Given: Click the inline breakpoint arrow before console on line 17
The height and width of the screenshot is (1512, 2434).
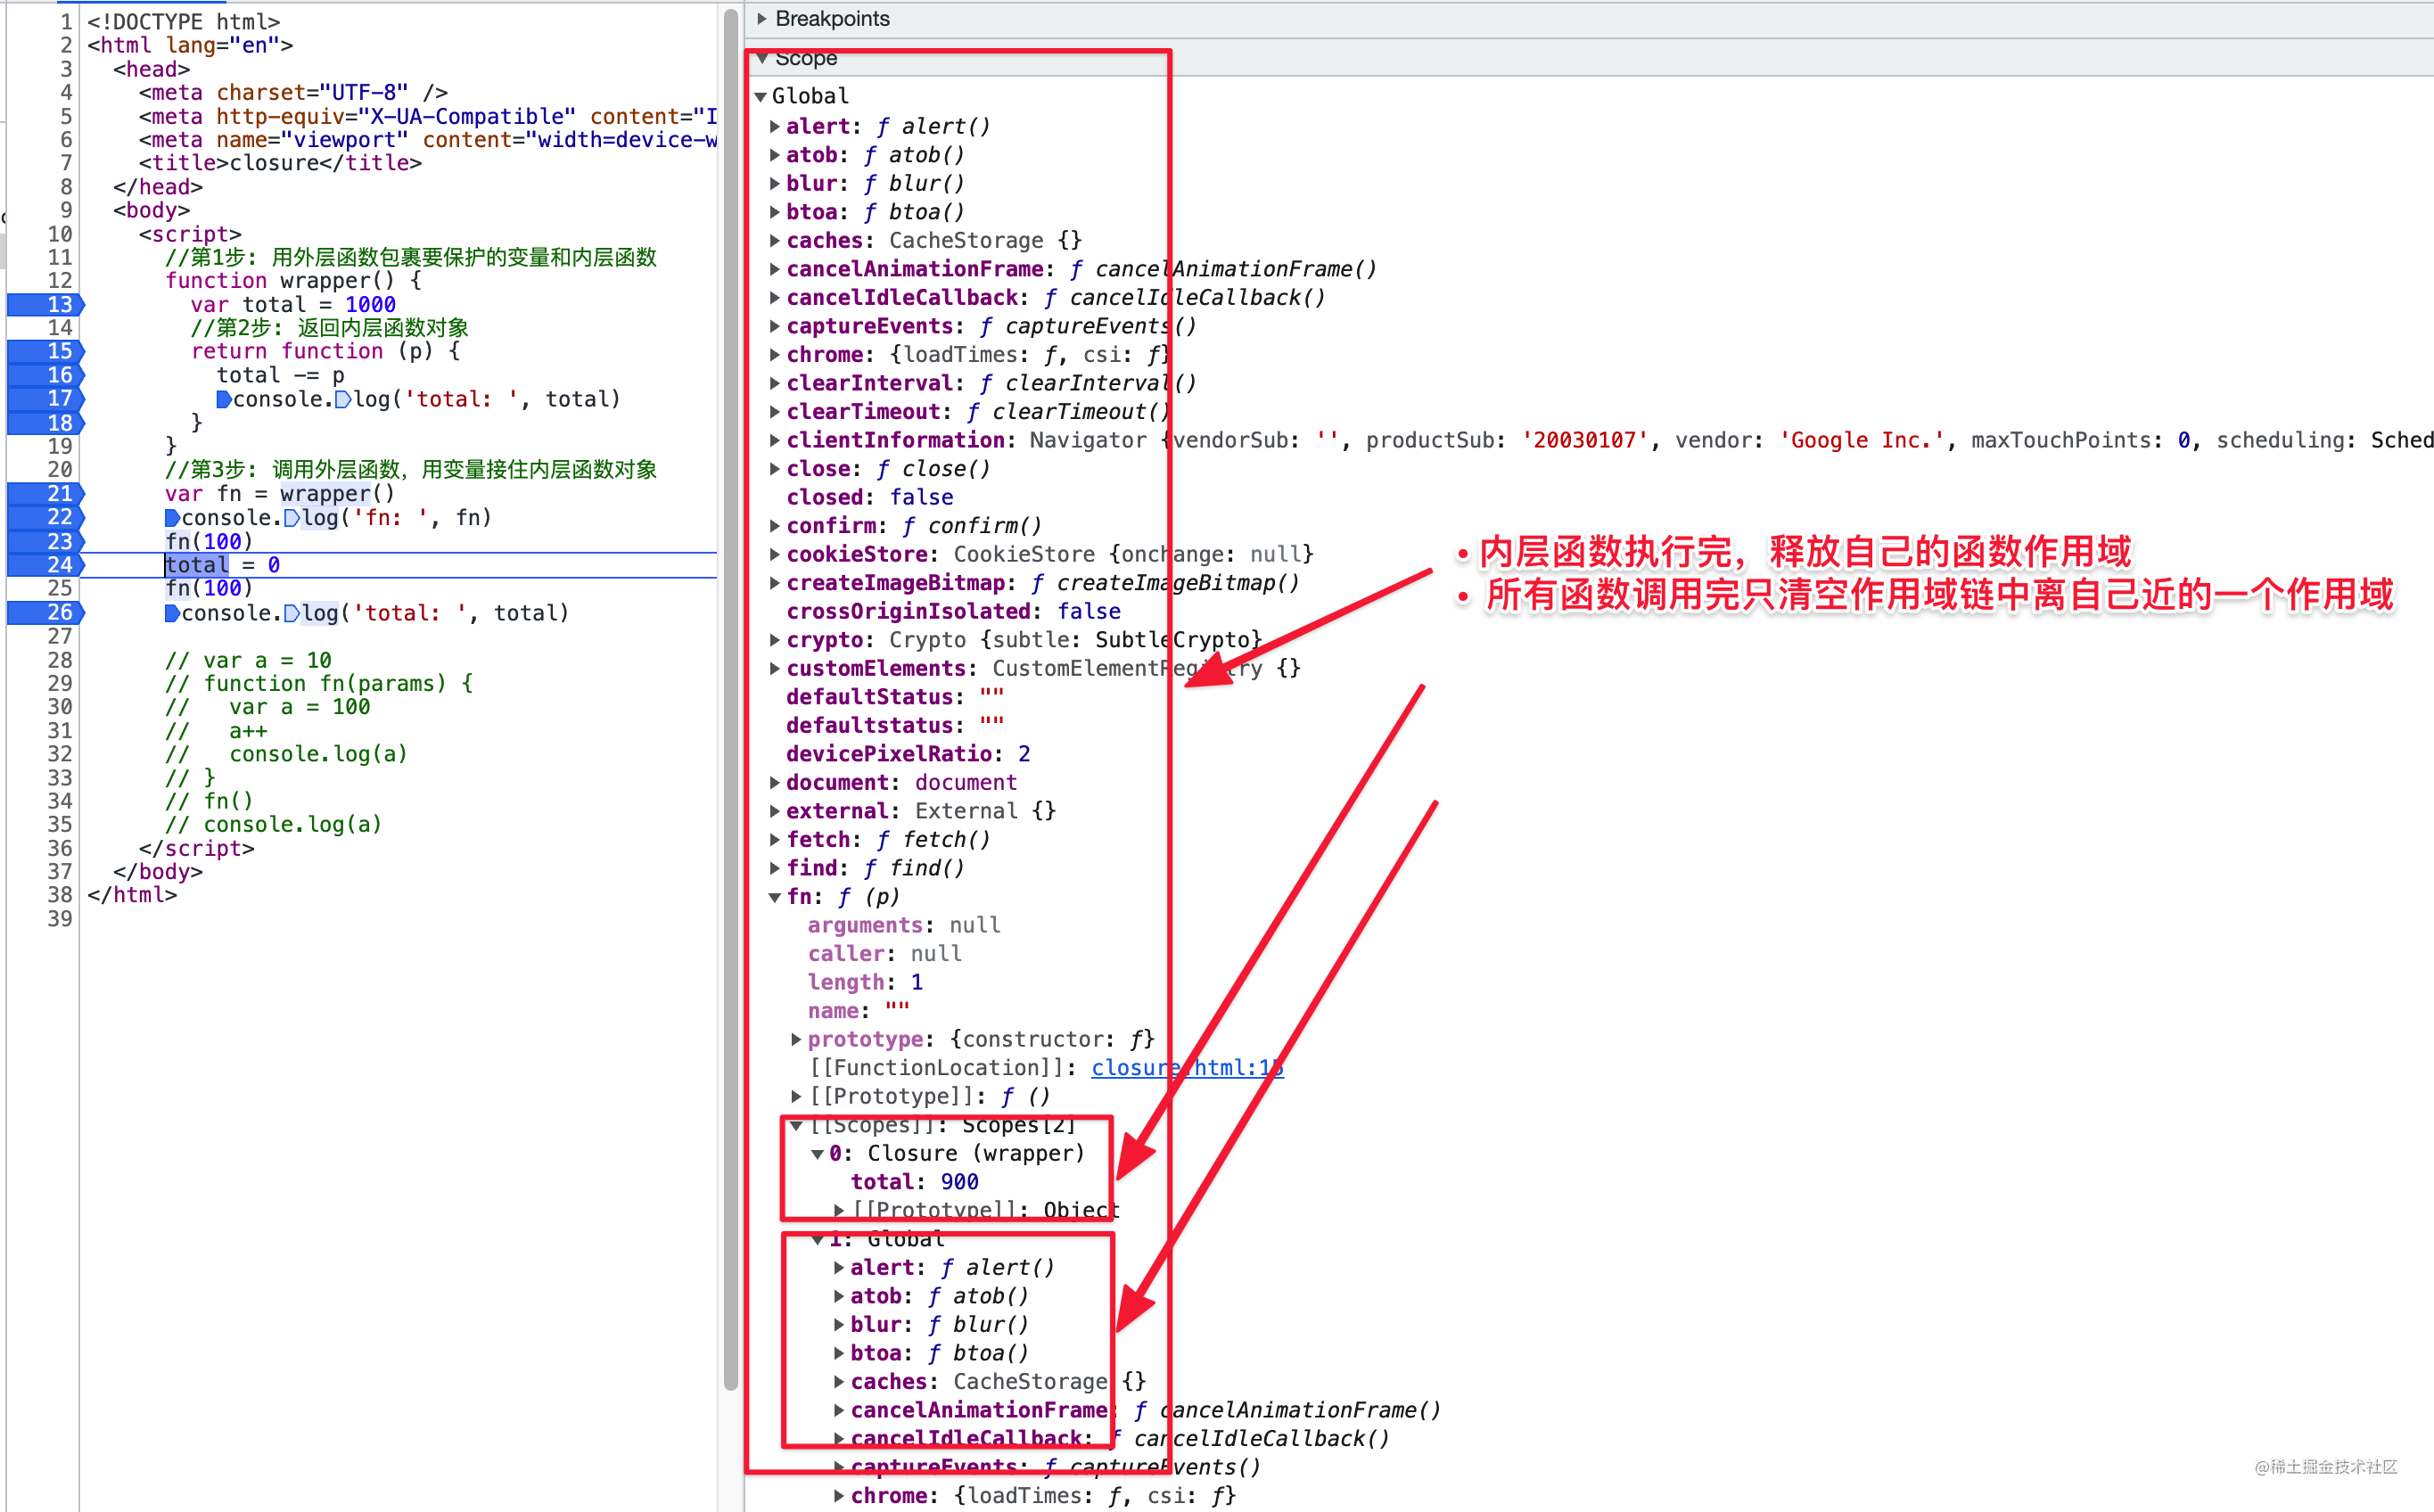Looking at the screenshot, I should (x=224, y=399).
